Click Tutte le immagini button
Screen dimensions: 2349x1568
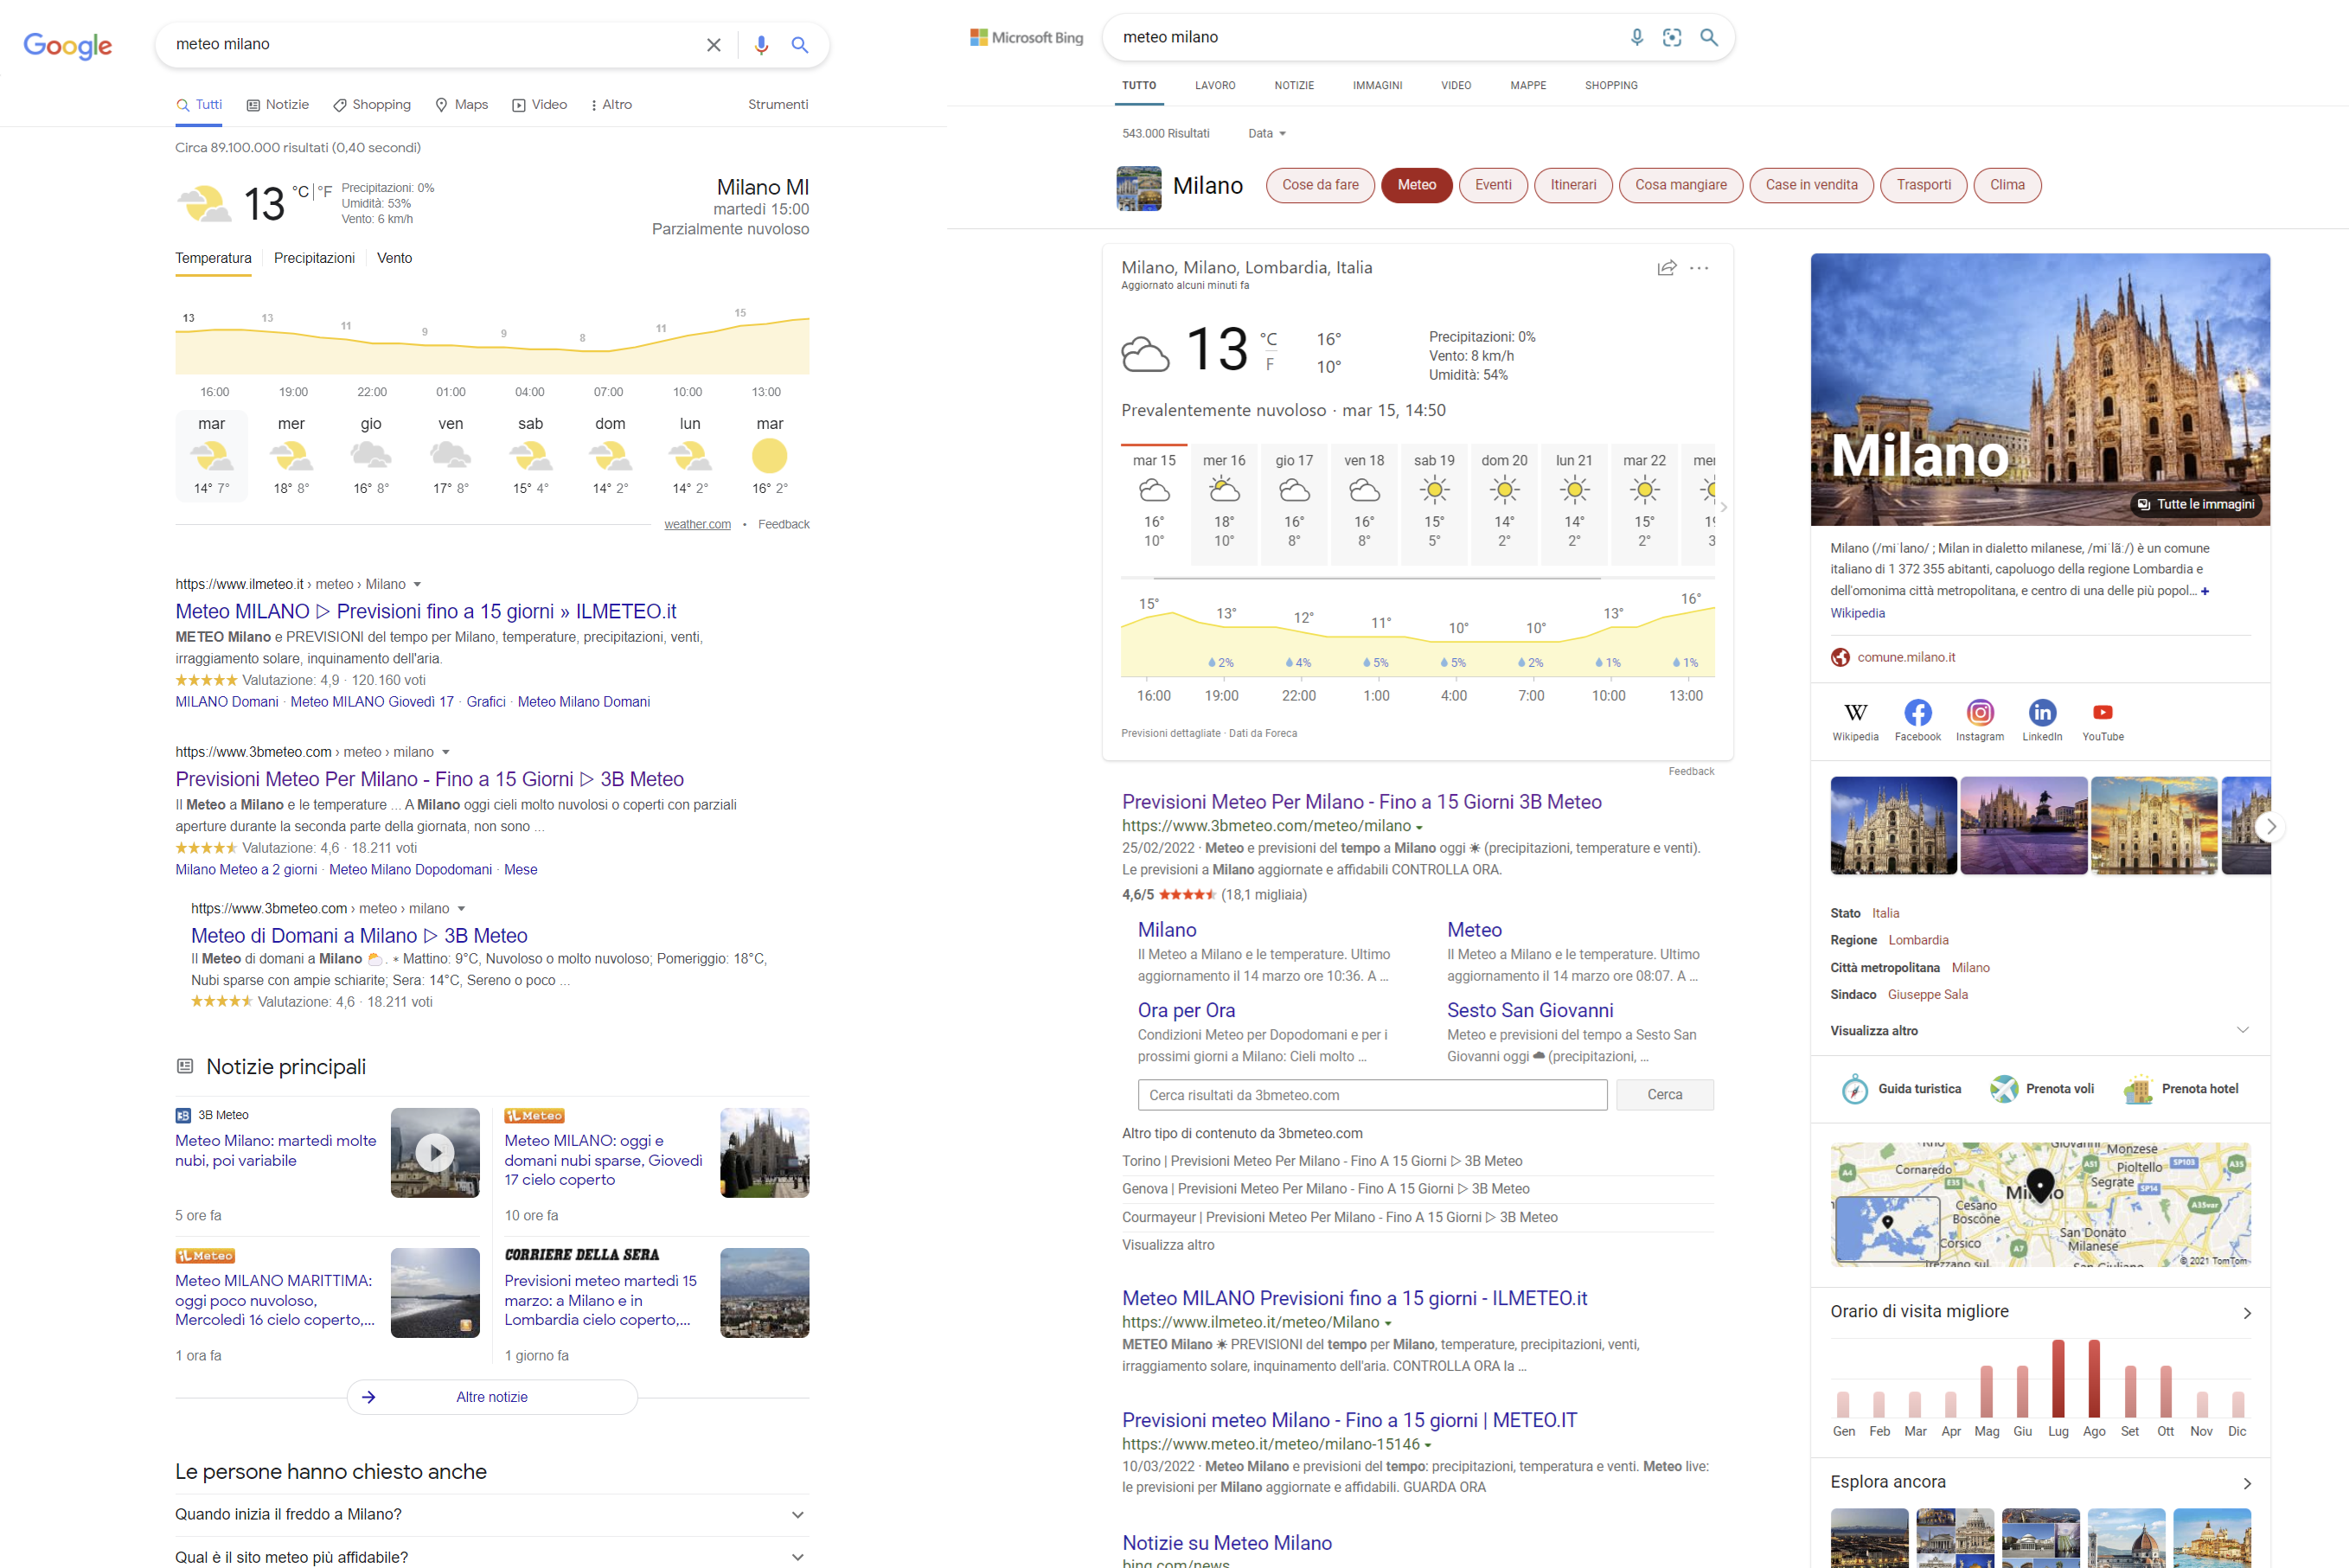(x=2196, y=504)
